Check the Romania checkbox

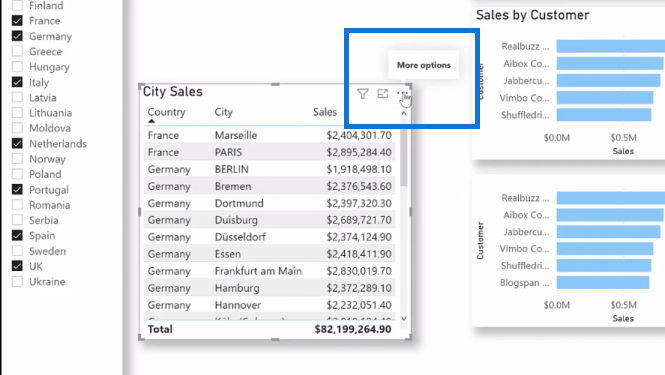pyautogui.click(x=17, y=204)
